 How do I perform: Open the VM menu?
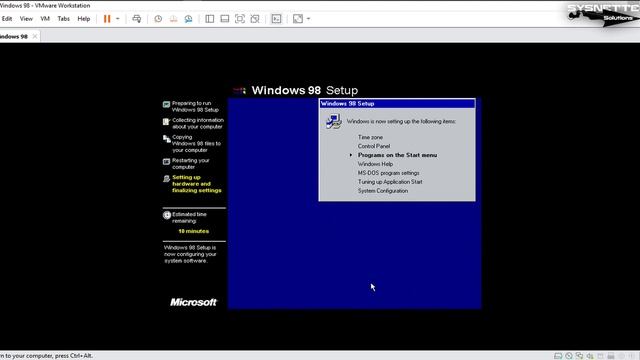(45, 19)
